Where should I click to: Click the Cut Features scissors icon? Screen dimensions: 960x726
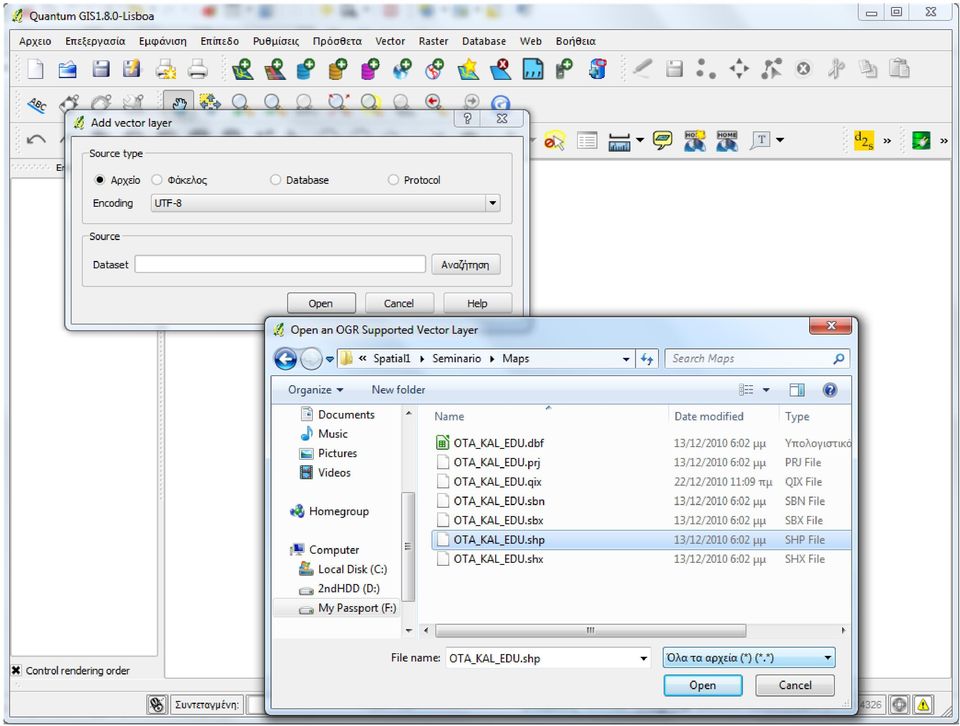click(836, 69)
